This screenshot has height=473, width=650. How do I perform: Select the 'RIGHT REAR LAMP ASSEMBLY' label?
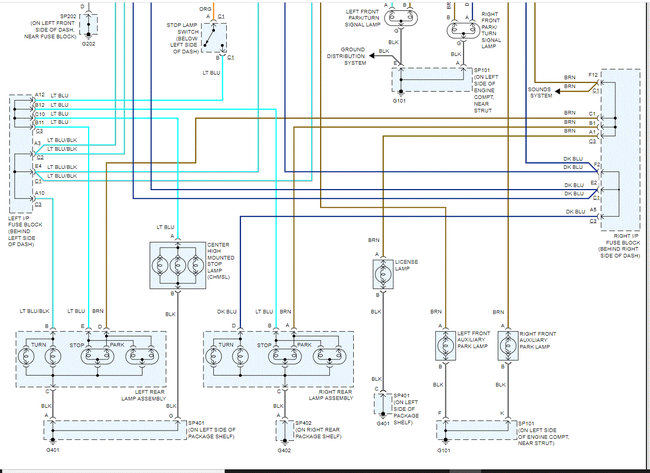tap(331, 395)
